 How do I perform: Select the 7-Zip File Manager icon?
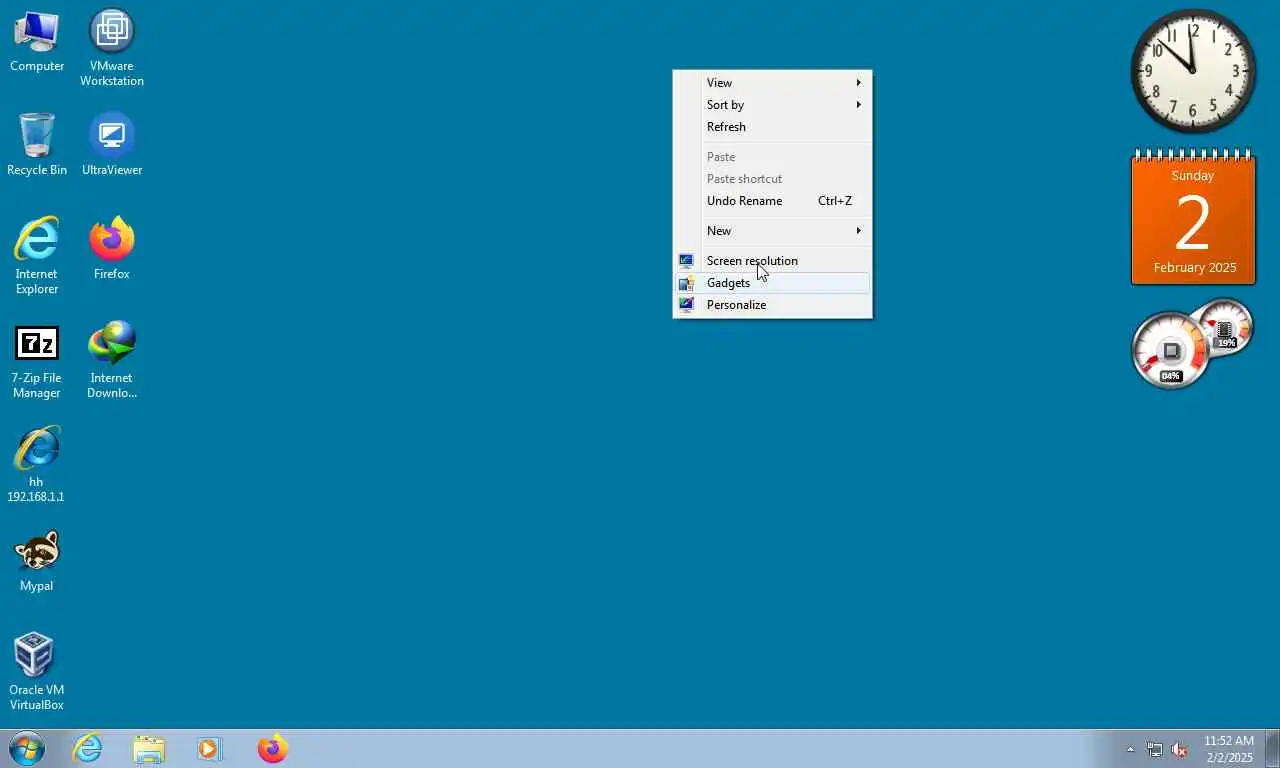37,360
